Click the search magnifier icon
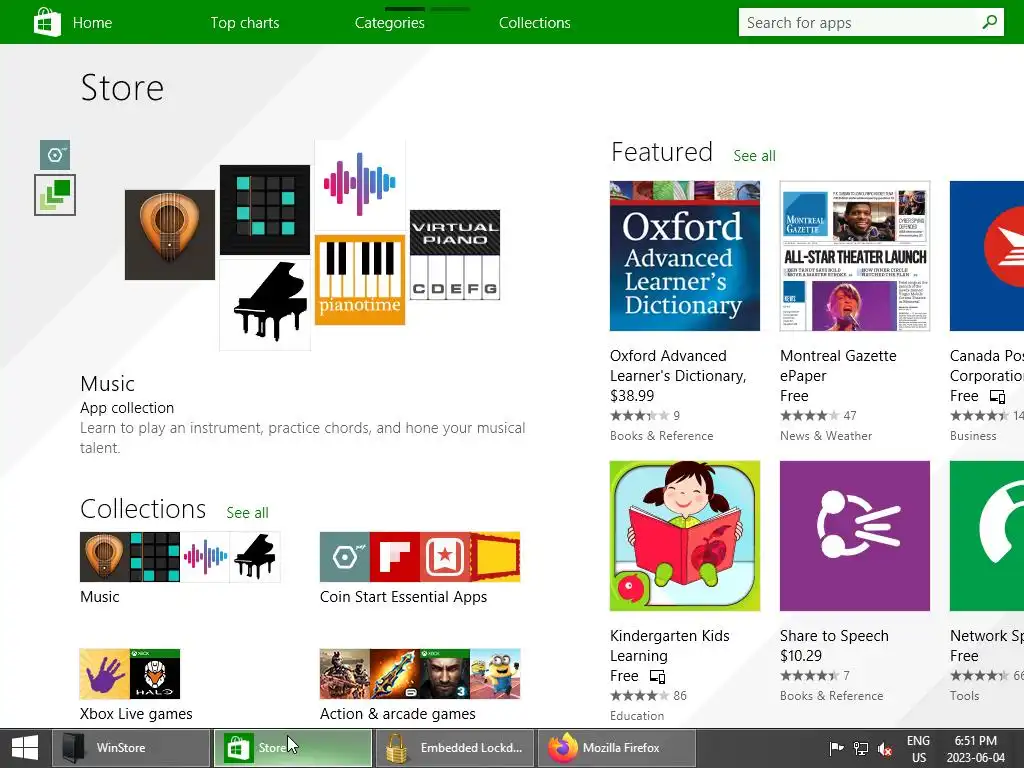The height and width of the screenshot is (768, 1024). [989, 22]
